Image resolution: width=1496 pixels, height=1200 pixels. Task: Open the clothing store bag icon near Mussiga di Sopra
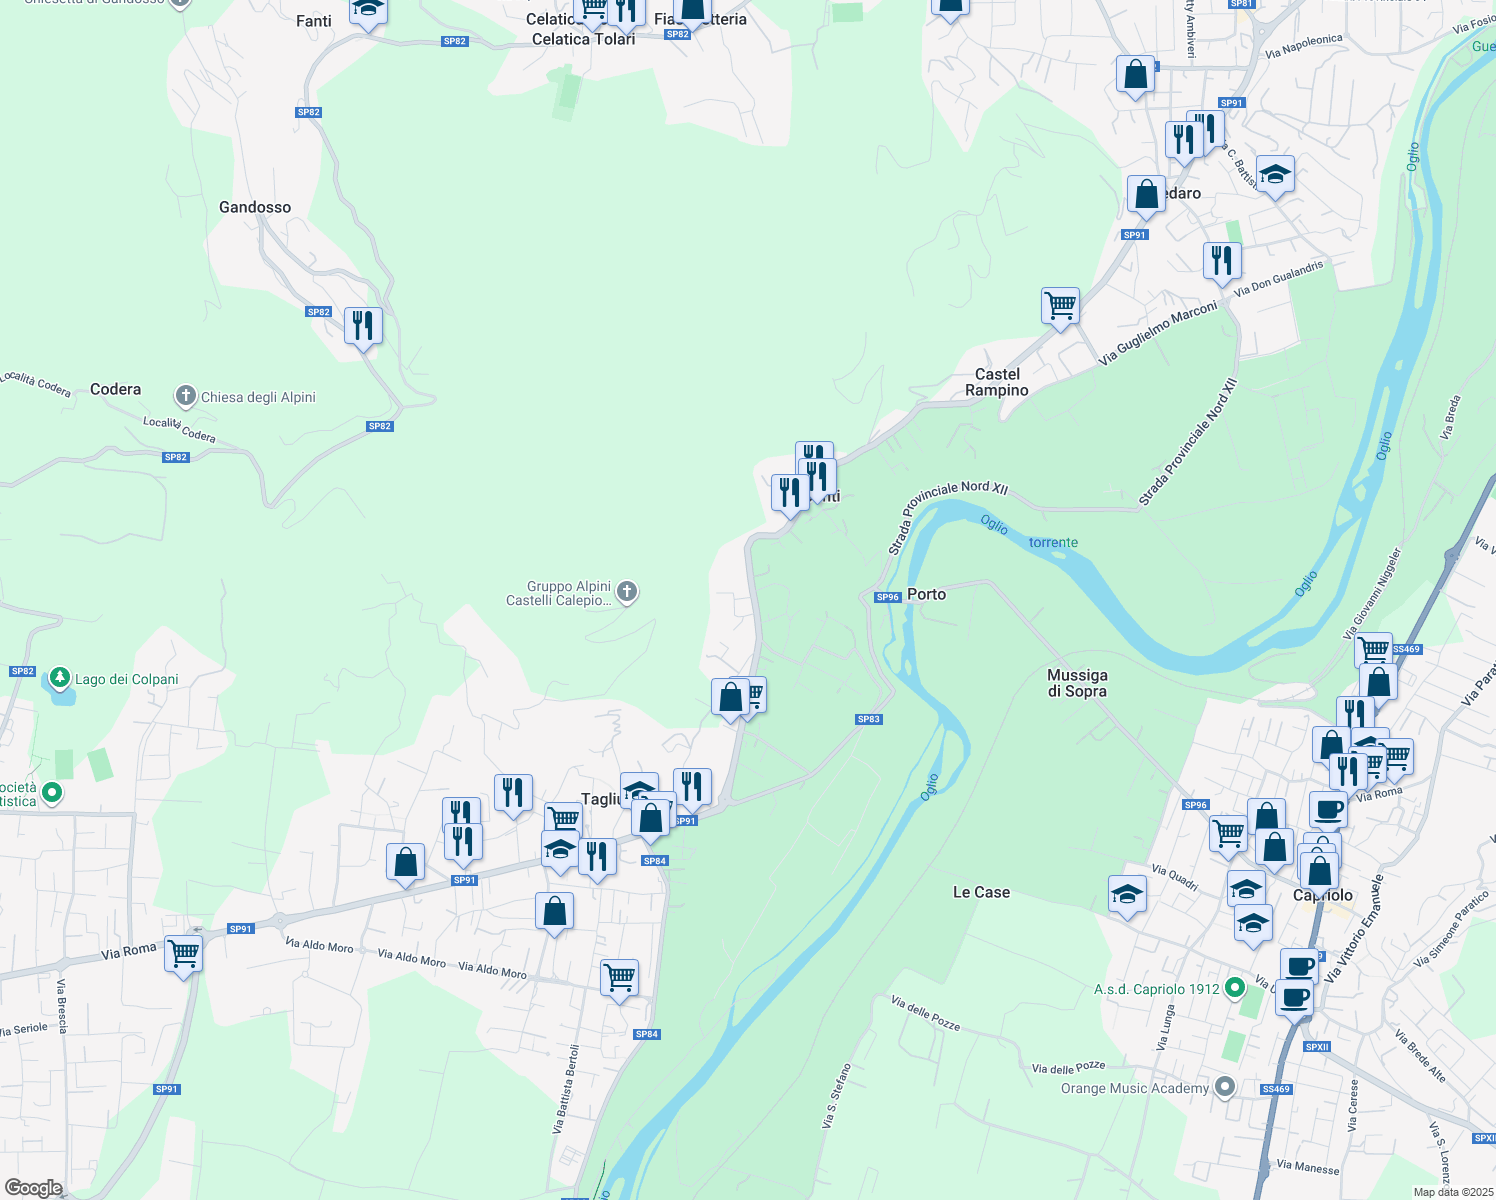pos(1378,682)
